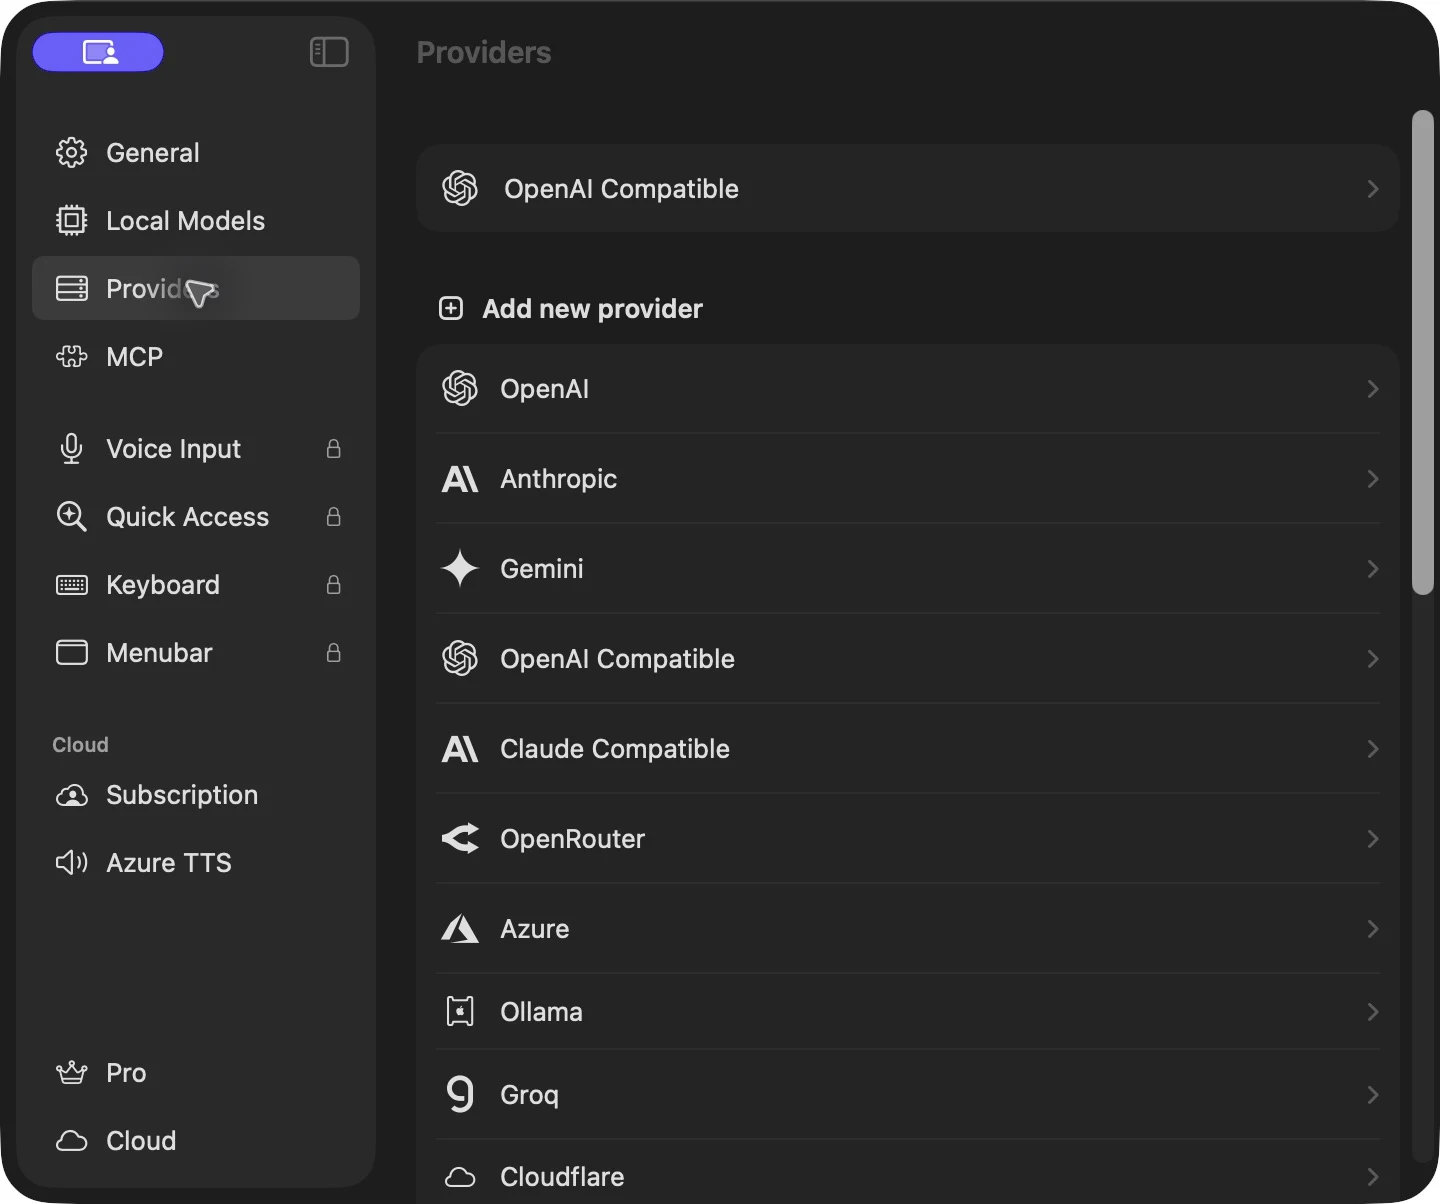Open Voice Input settings

coord(196,448)
